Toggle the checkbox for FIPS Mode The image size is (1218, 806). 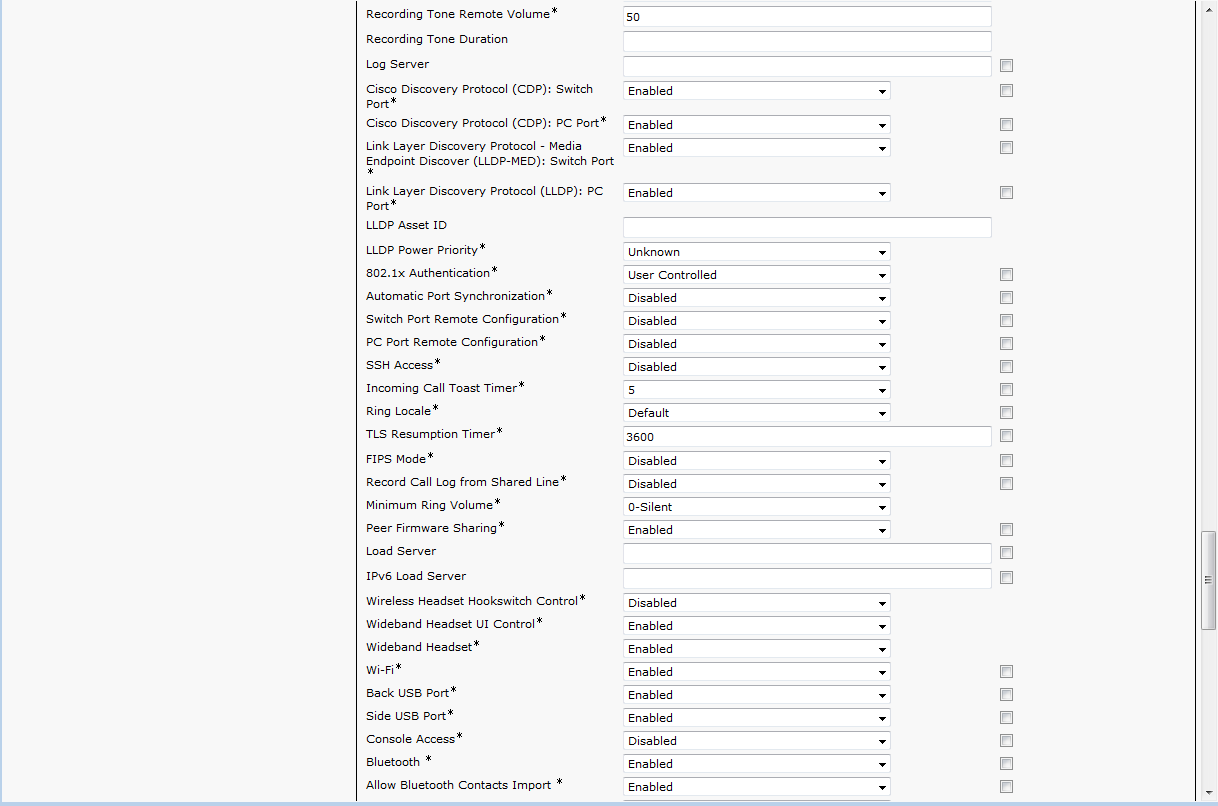1006,461
